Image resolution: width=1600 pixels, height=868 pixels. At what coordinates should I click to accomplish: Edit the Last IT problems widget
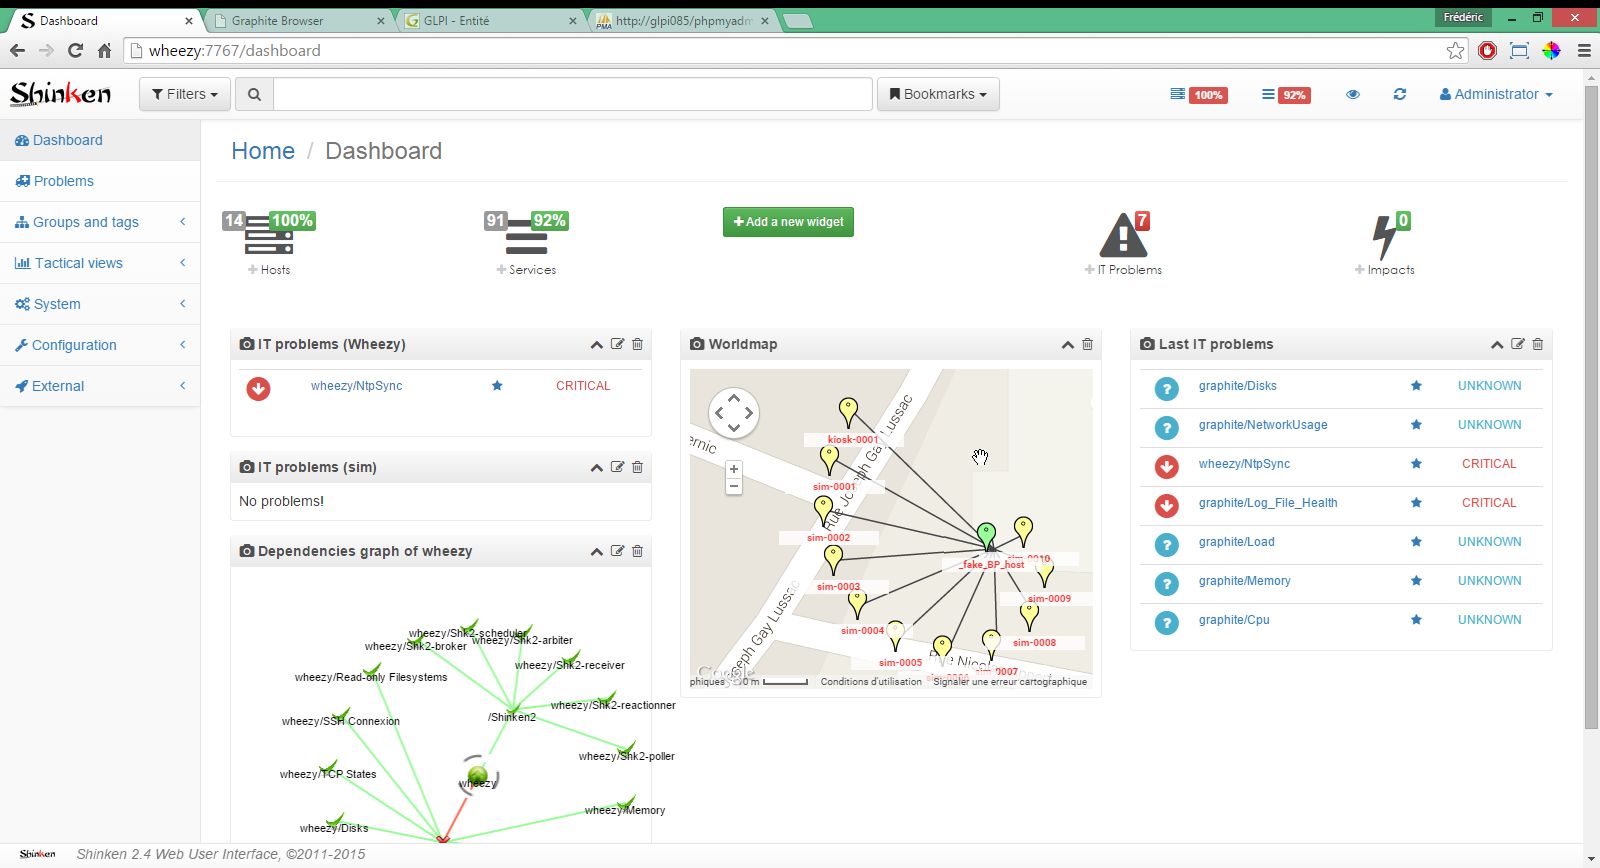[1517, 344]
